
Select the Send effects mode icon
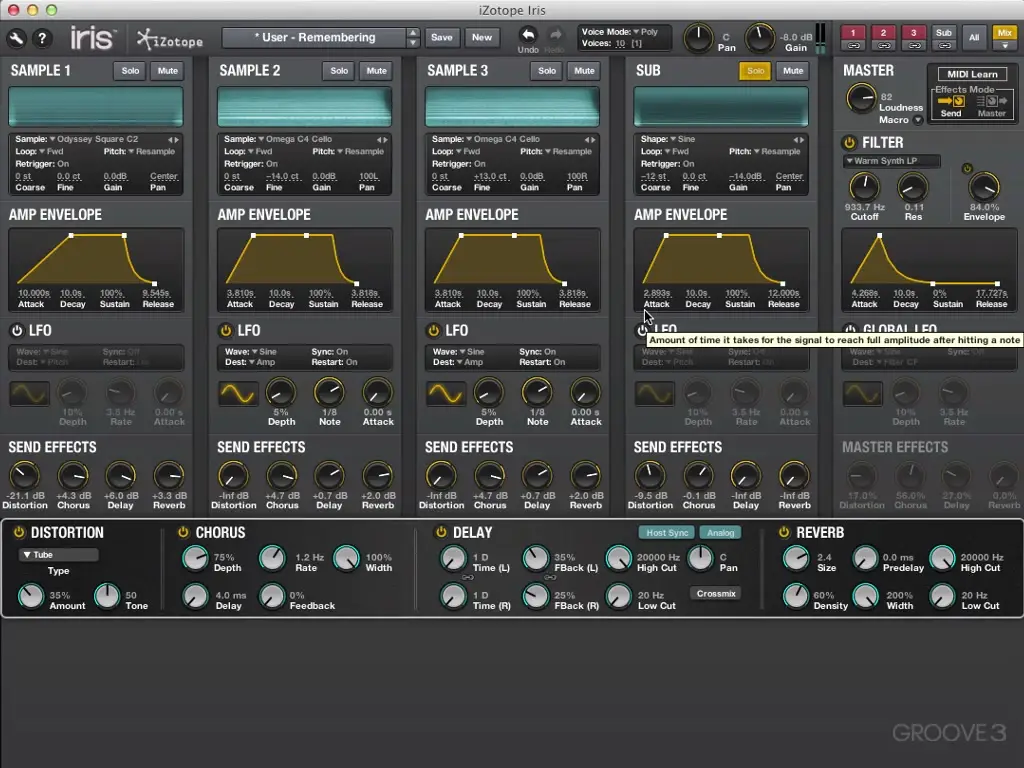tap(951, 101)
